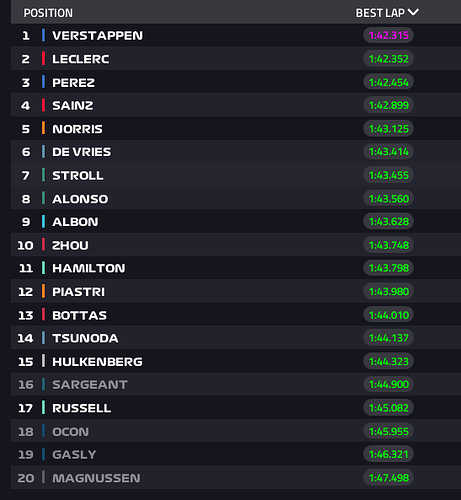Click Albon's light blue team color bar

(43, 222)
